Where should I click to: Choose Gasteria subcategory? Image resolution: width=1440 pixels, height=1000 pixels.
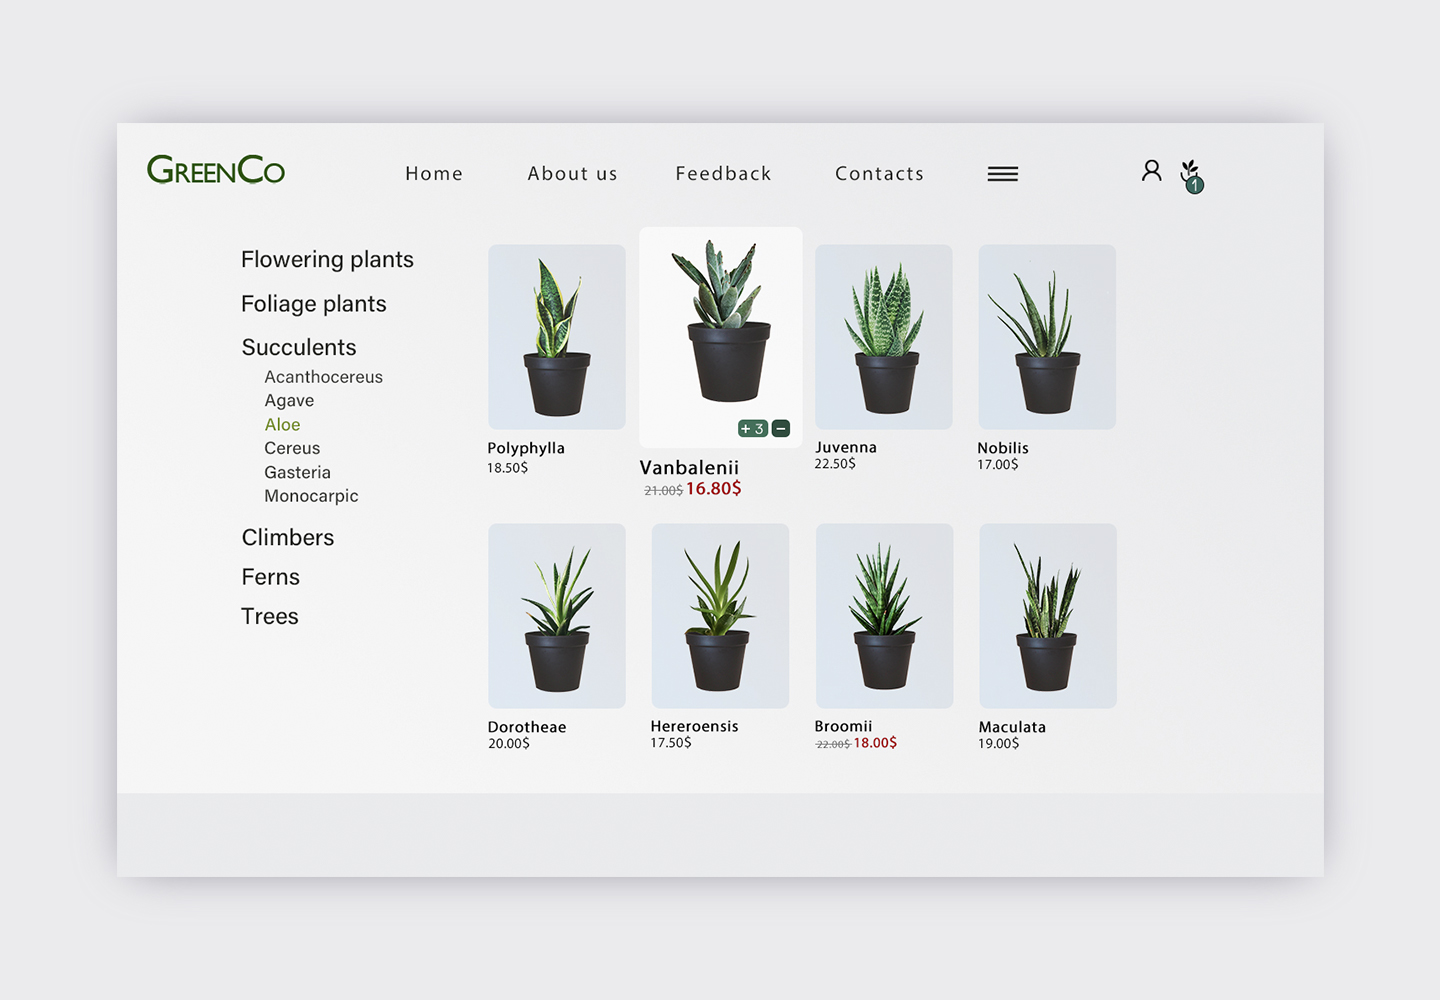click(297, 472)
